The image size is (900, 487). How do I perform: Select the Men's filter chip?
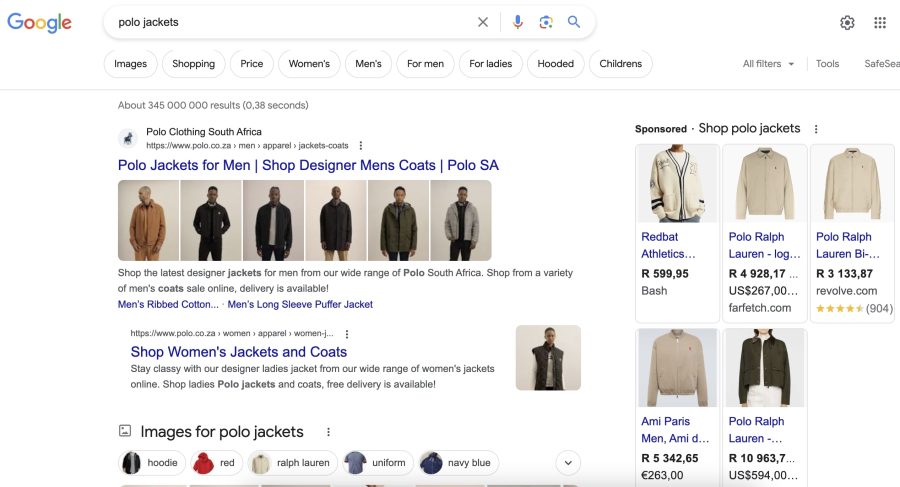click(x=368, y=64)
